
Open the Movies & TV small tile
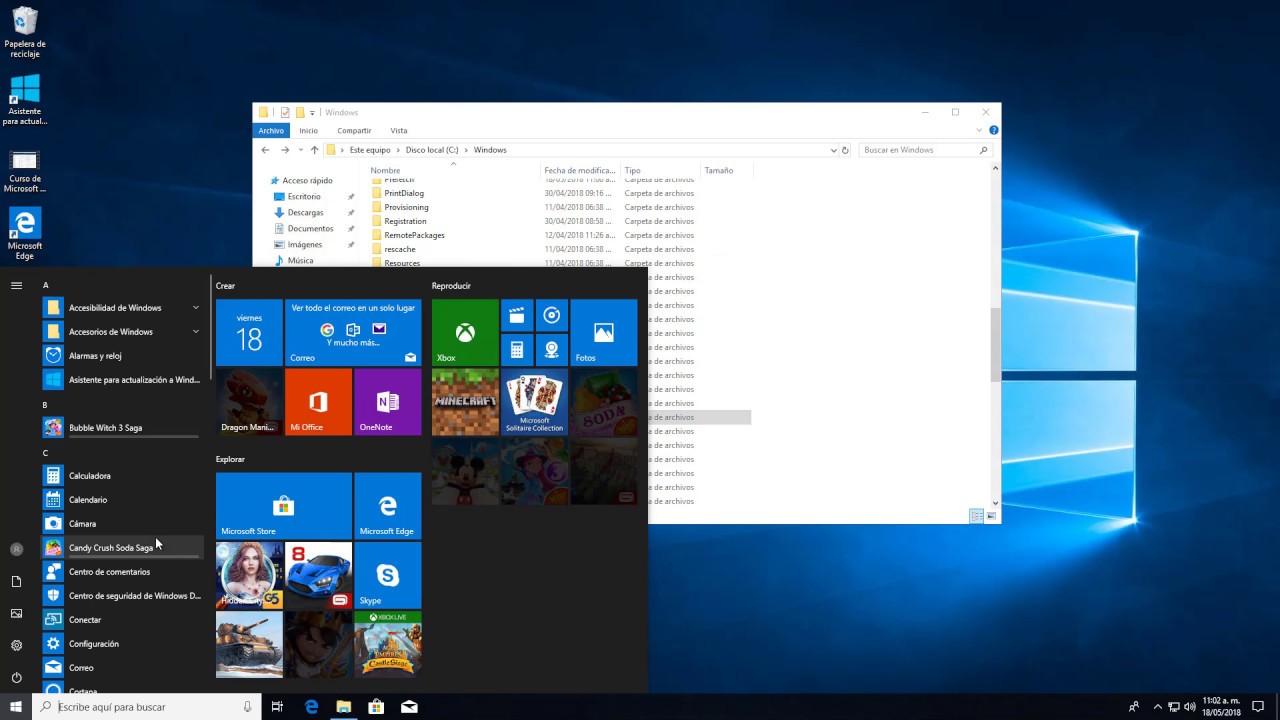coord(516,315)
